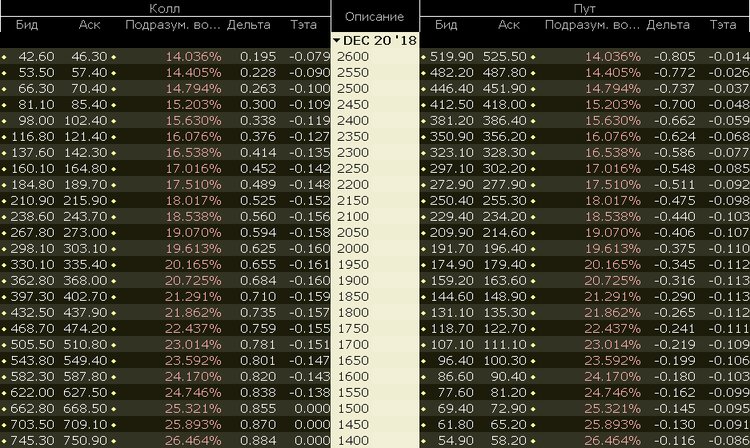Viewport: 750px width, 448px height.
Task: Click call theta value -0.138
Action: click(x=309, y=393)
